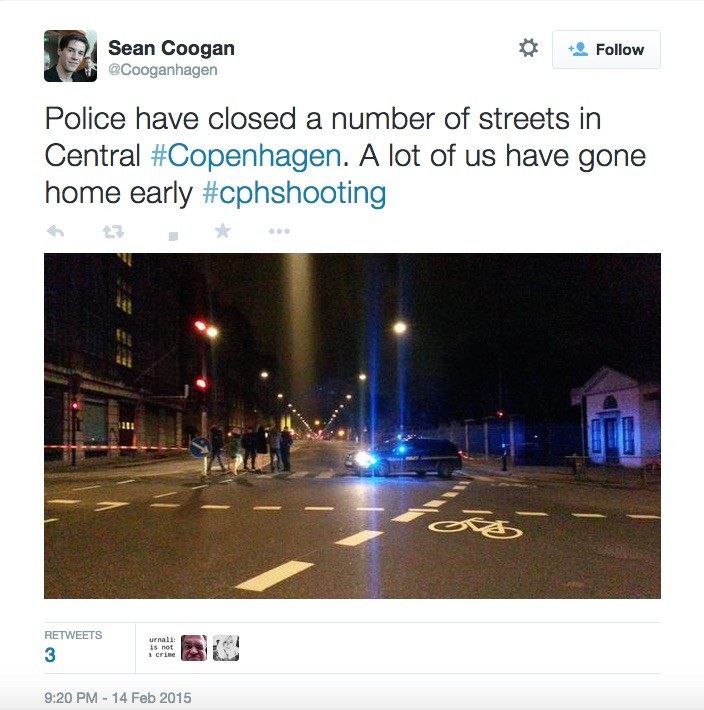
Task: Follow Sean Coogan
Action: pyautogui.click(x=606, y=49)
